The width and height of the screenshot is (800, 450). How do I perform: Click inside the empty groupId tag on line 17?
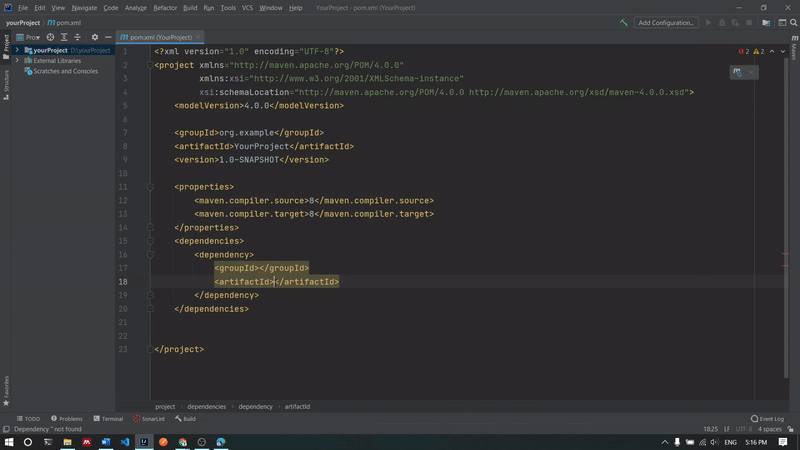[x=259, y=268]
